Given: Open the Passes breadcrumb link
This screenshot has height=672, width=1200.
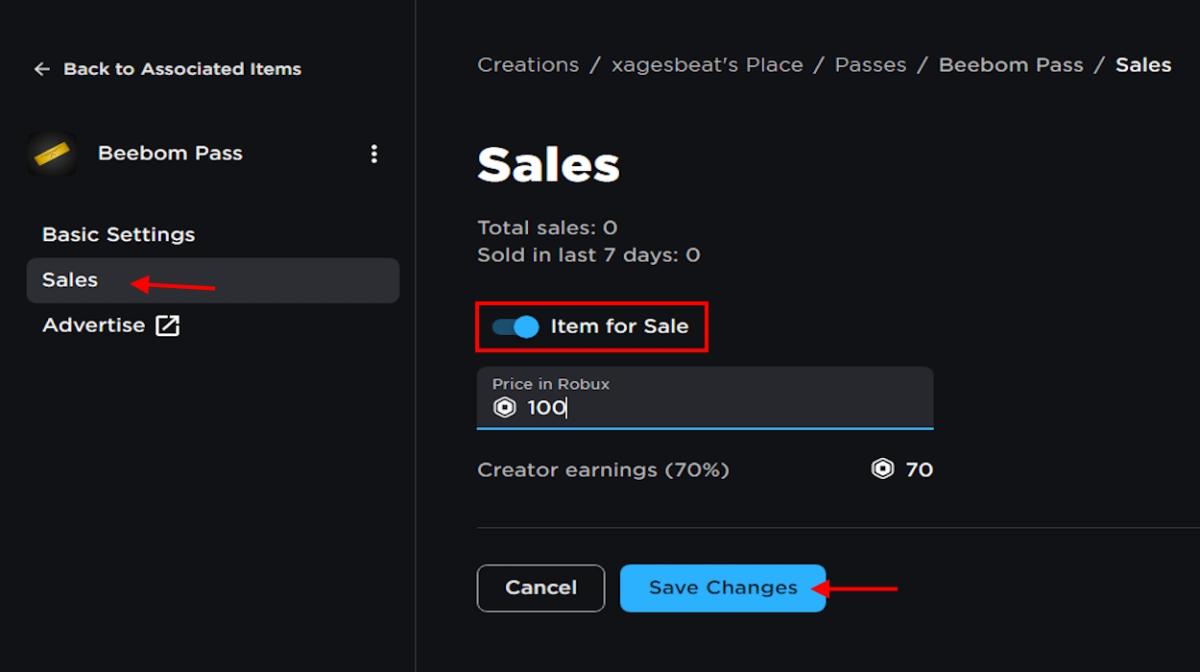Looking at the screenshot, I should point(870,64).
